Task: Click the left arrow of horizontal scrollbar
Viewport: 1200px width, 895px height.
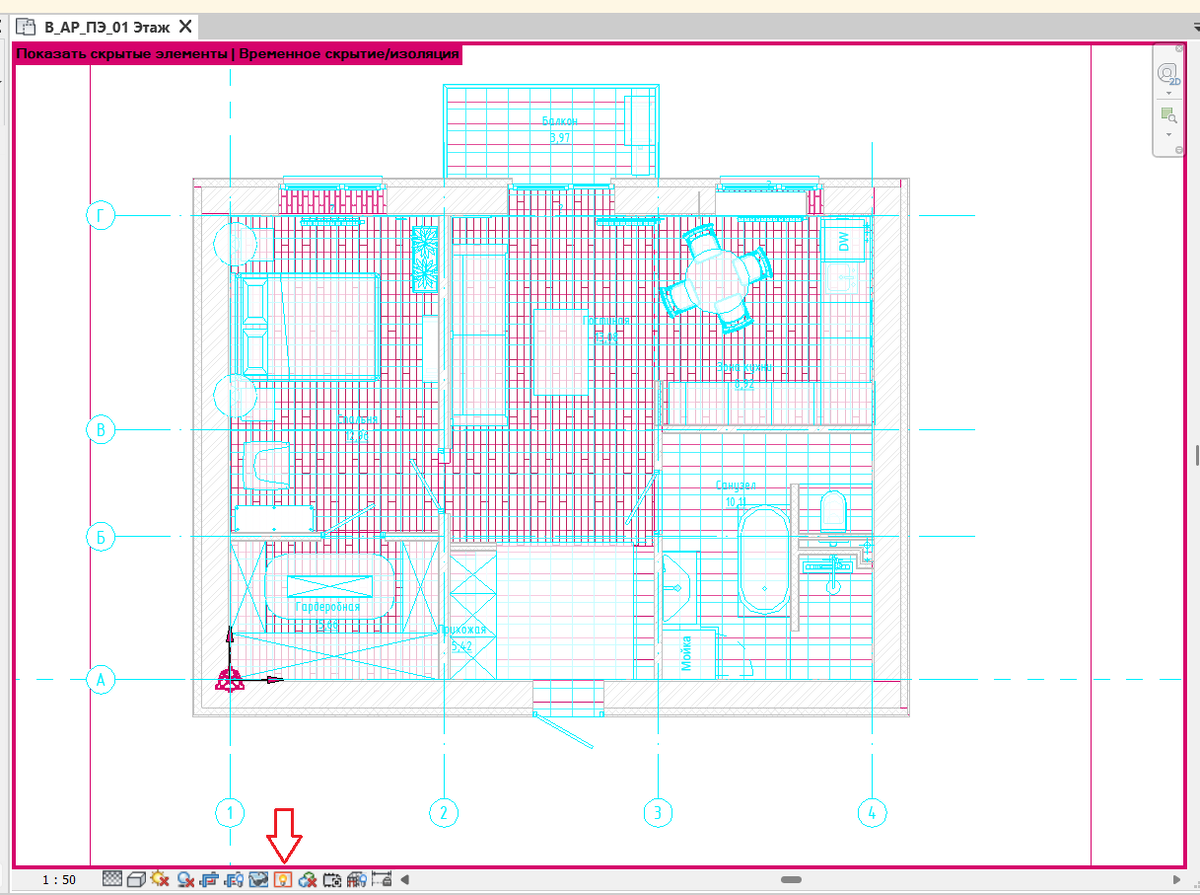Action: (405, 880)
